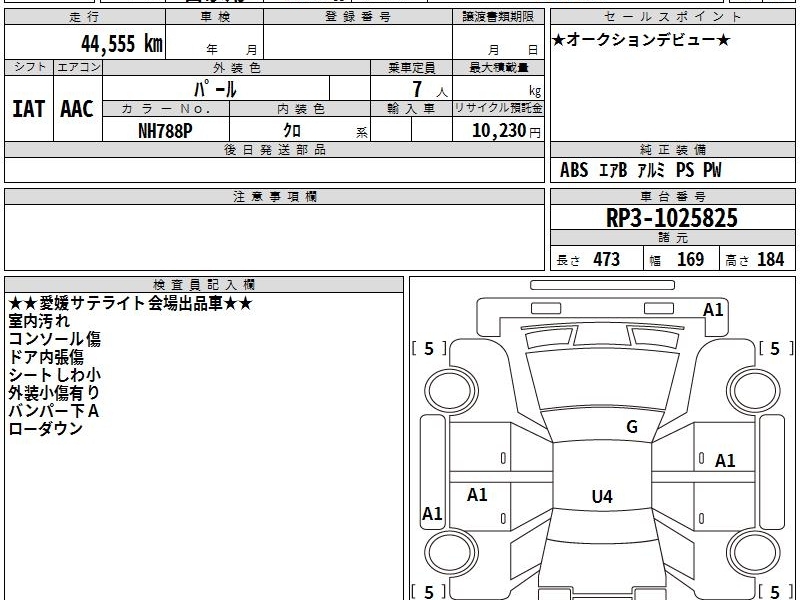
Task: Click the A1 mark near the front bumper
Action: click(x=713, y=310)
